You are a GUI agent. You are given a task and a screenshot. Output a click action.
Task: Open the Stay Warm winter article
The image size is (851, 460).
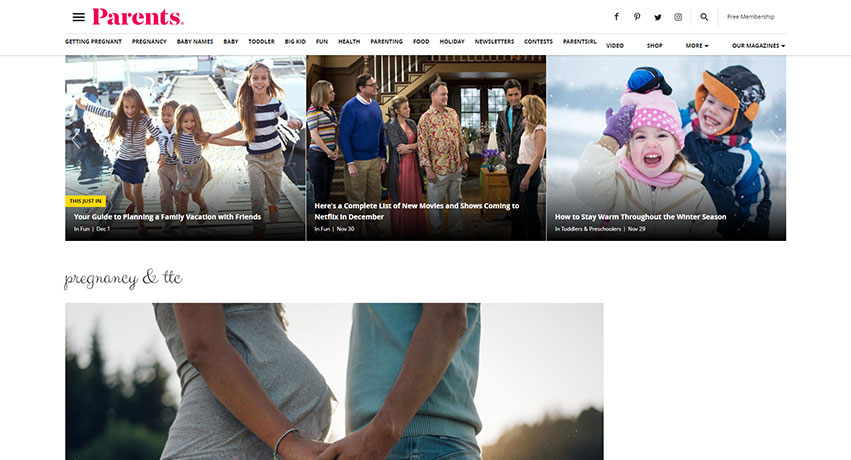(640, 217)
